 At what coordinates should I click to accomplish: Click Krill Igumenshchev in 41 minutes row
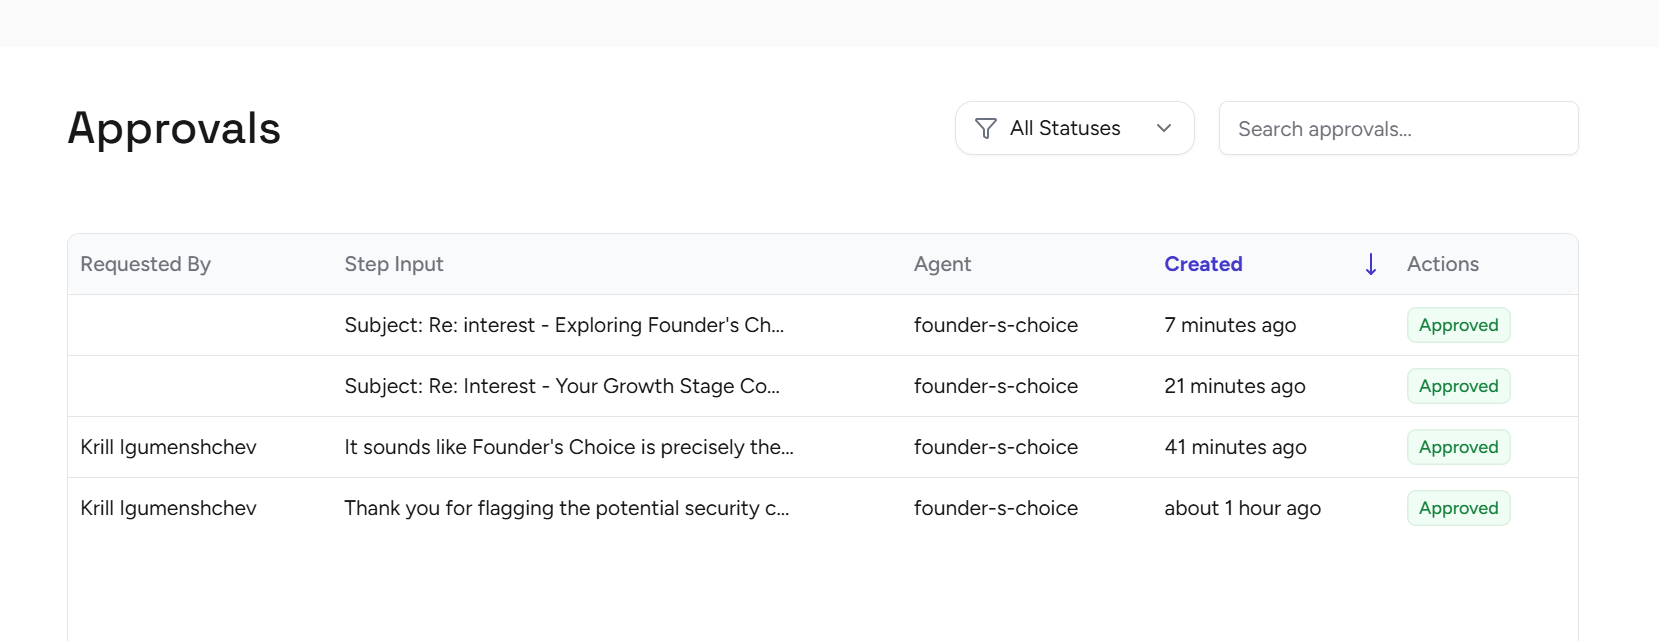168,447
